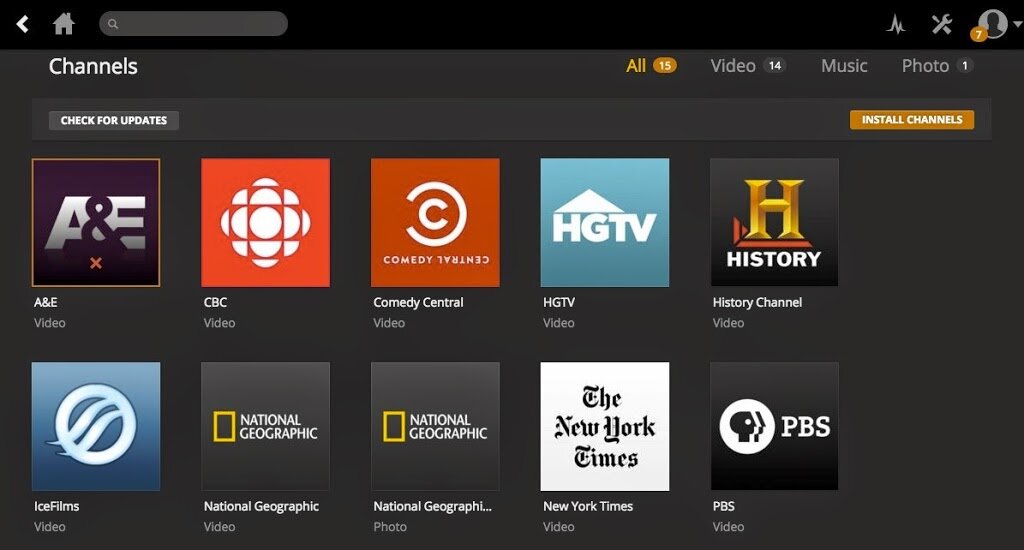The height and width of the screenshot is (550, 1024).
Task: Click the History Channel label
Action: 757,302
